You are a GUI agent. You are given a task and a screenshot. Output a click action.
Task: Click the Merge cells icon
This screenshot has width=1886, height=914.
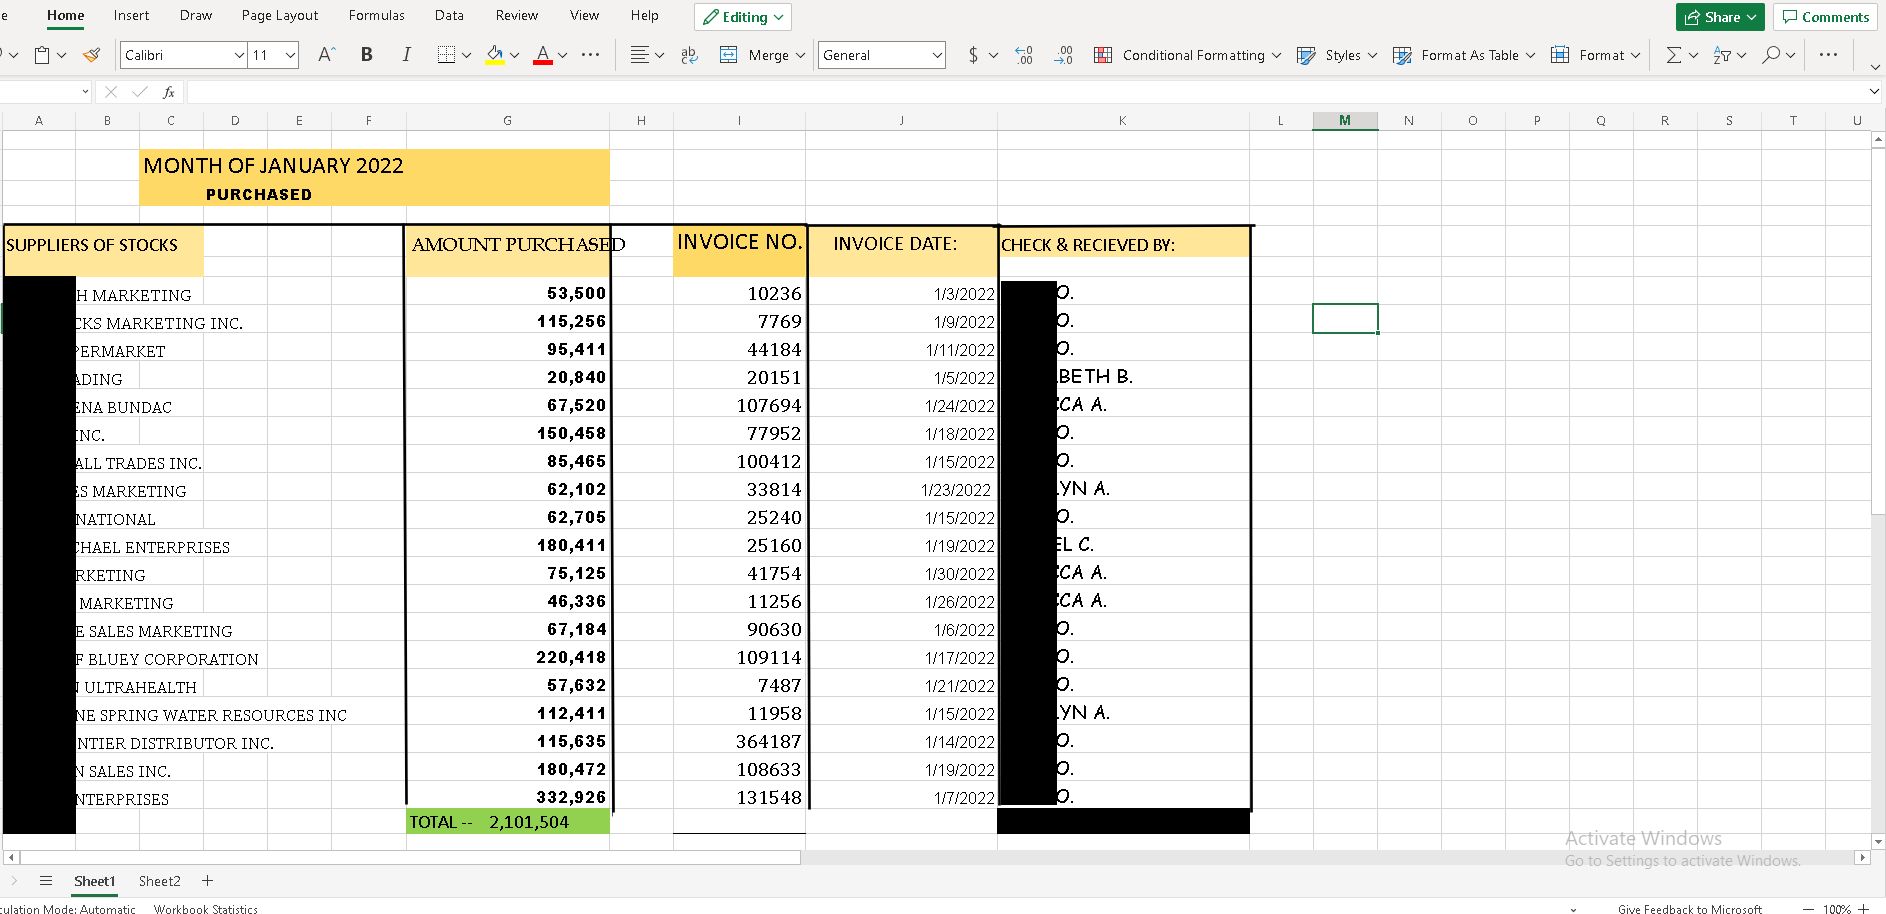729,55
